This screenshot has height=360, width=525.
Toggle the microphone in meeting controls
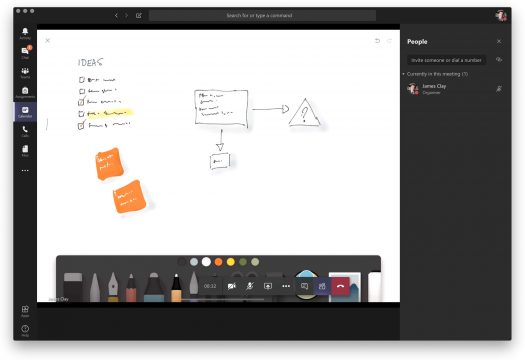point(250,286)
